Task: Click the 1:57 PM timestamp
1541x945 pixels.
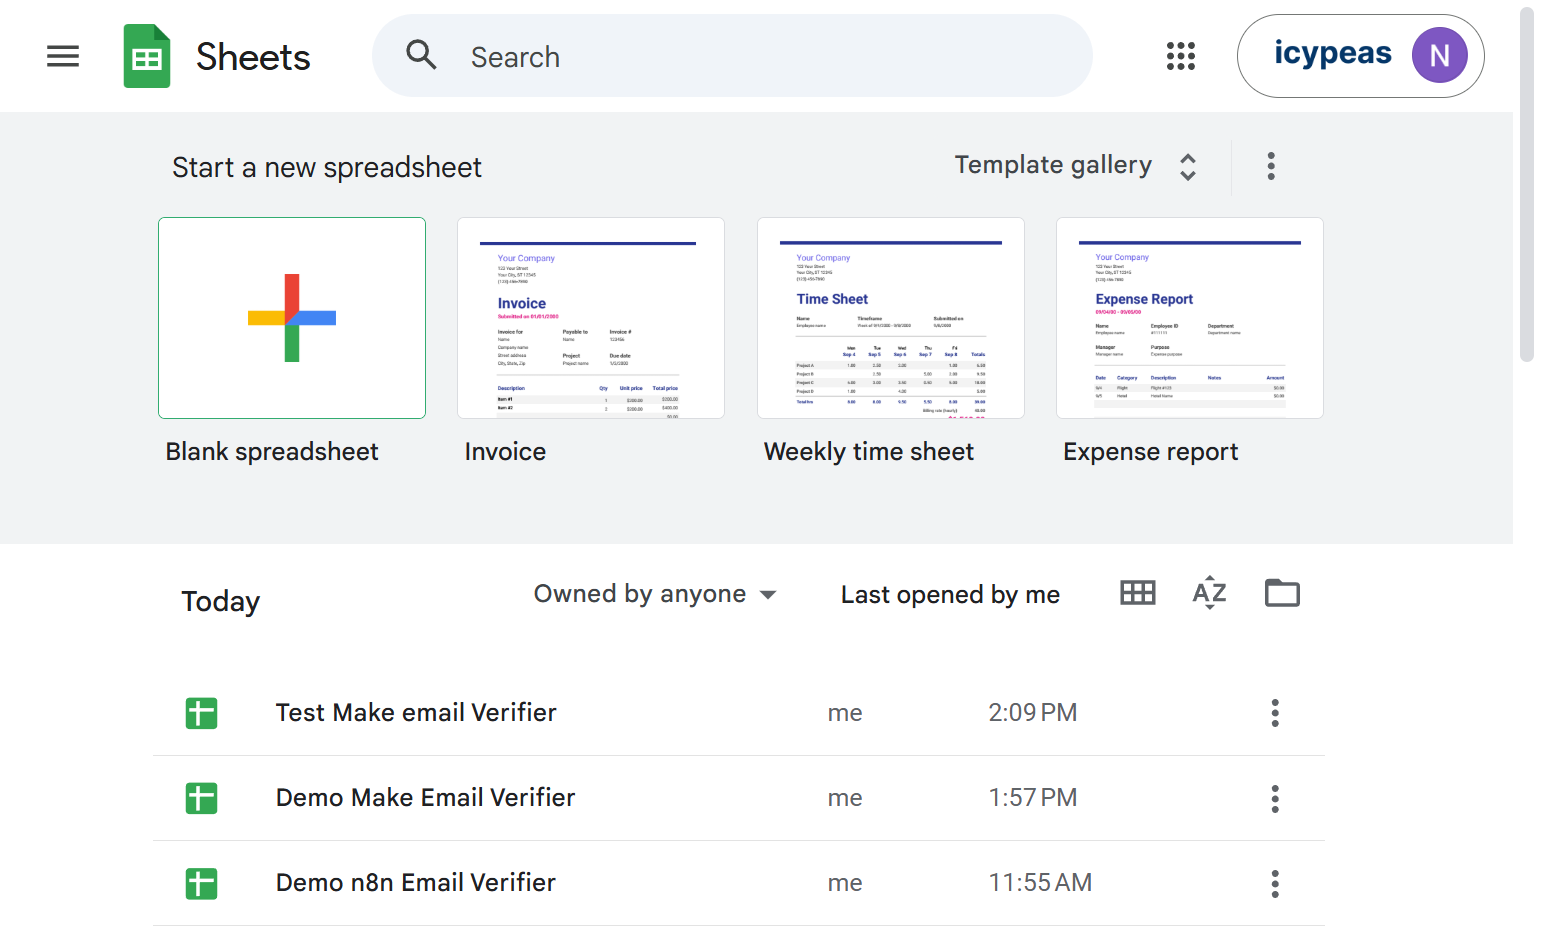Action: pos(1033,798)
